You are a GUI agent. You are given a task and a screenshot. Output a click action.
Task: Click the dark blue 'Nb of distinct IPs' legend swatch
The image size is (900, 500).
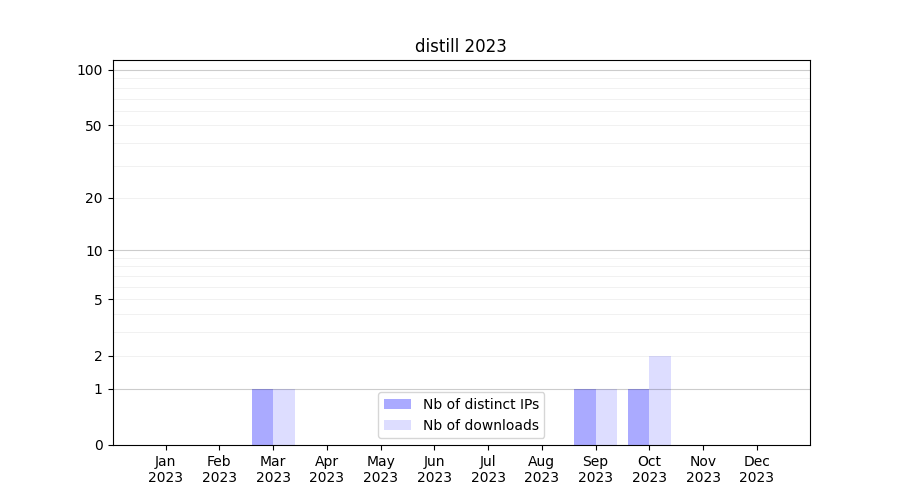coord(397,404)
